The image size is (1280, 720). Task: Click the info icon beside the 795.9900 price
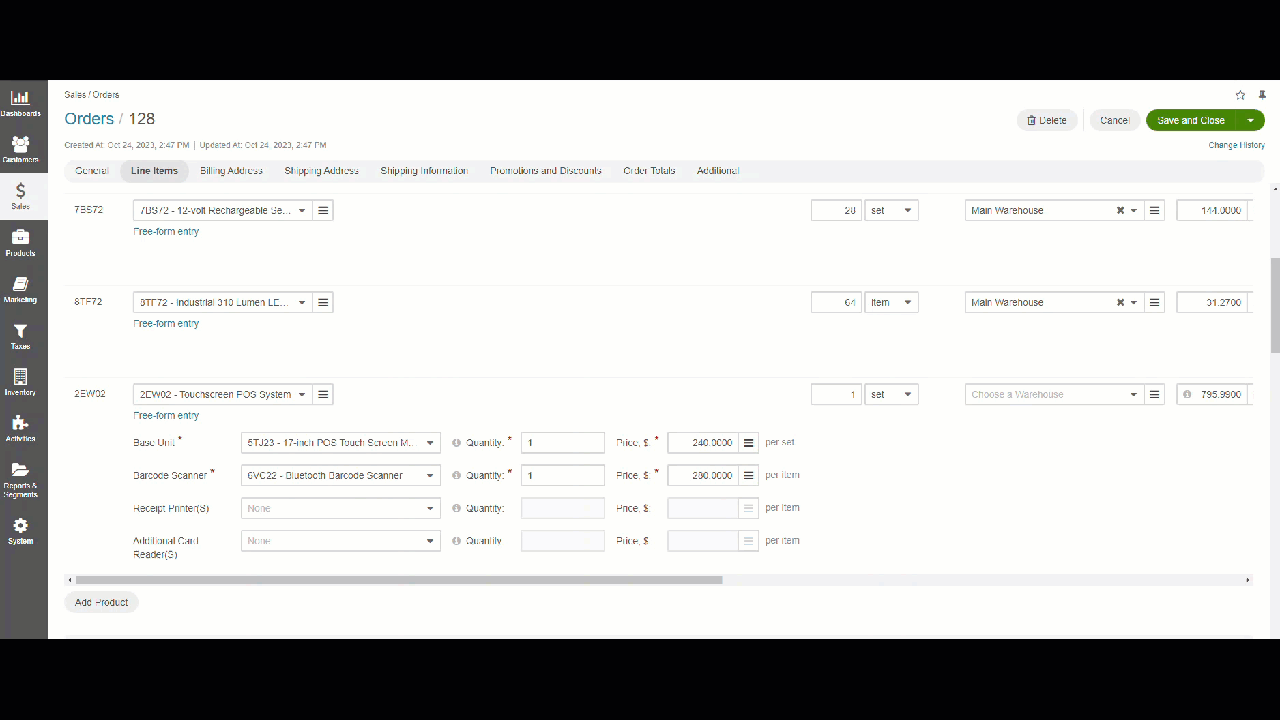(x=1187, y=394)
